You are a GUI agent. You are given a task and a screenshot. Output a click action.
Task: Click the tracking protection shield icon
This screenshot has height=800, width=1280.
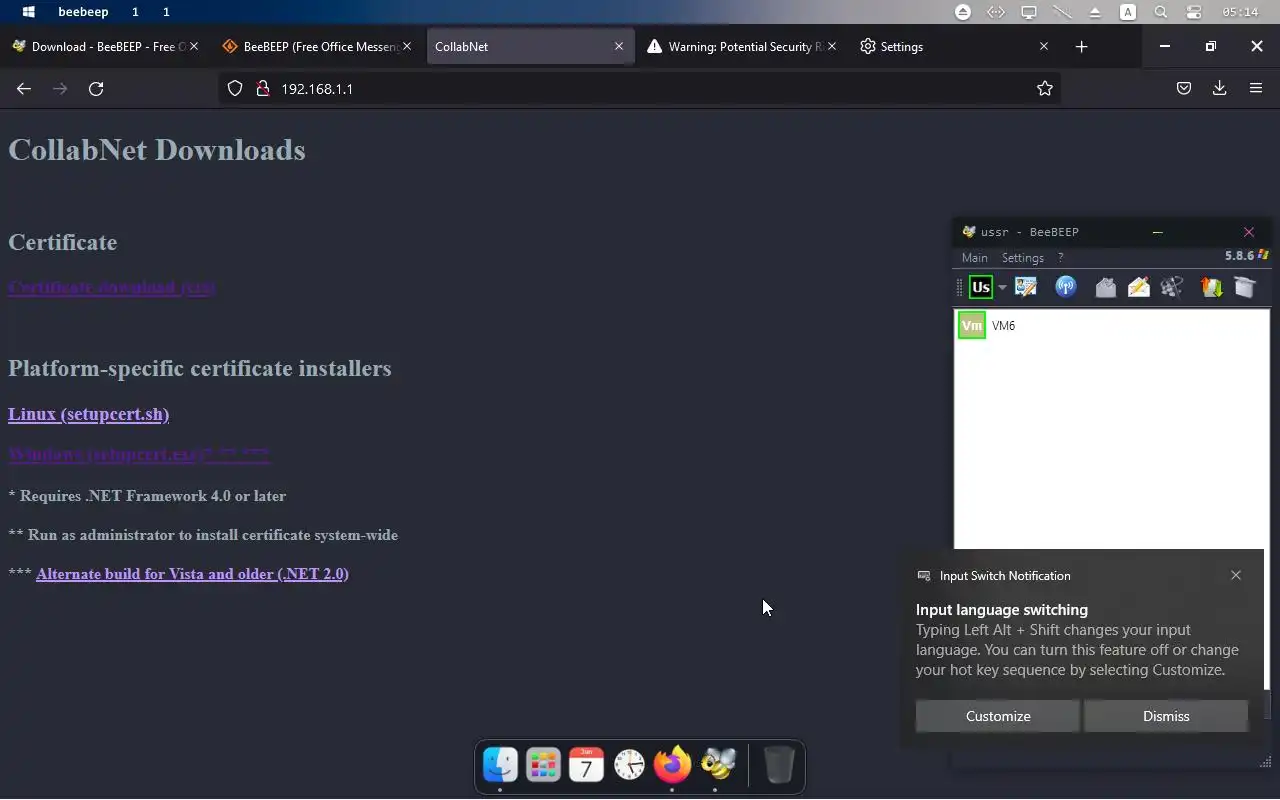pyautogui.click(x=235, y=89)
